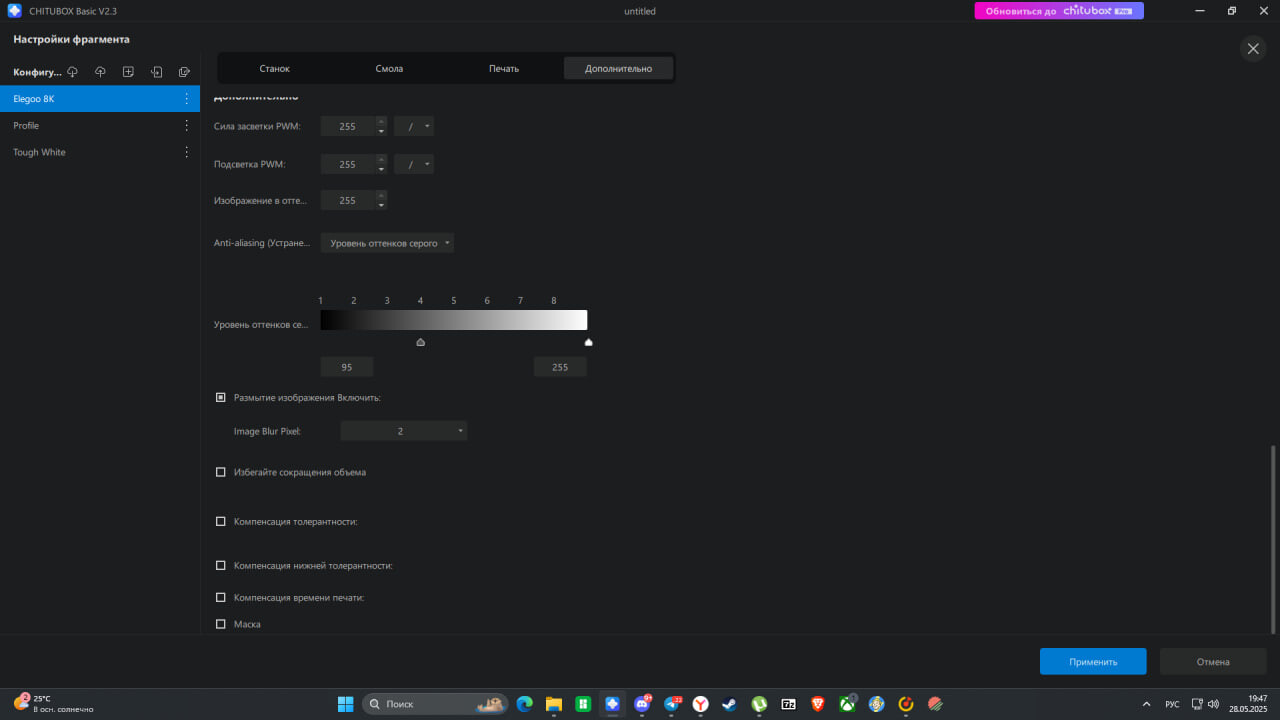The height and width of the screenshot is (720, 1280).
Task: Tick the Маска checkbox
Action: click(x=221, y=624)
